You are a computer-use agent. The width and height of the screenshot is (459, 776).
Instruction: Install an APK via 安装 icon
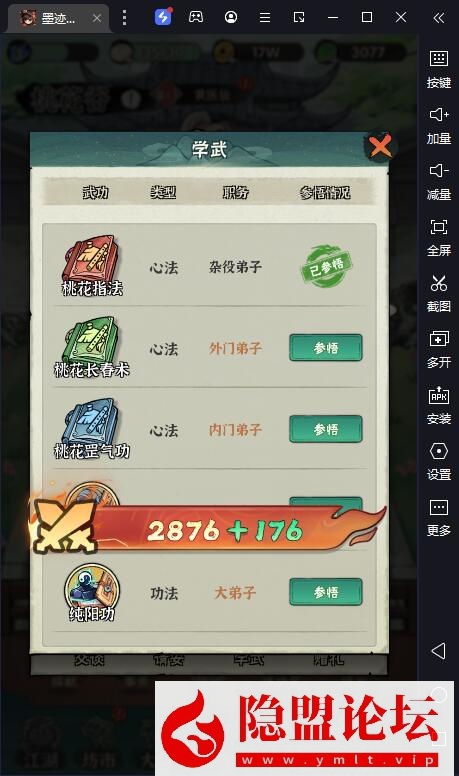click(x=439, y=406)
